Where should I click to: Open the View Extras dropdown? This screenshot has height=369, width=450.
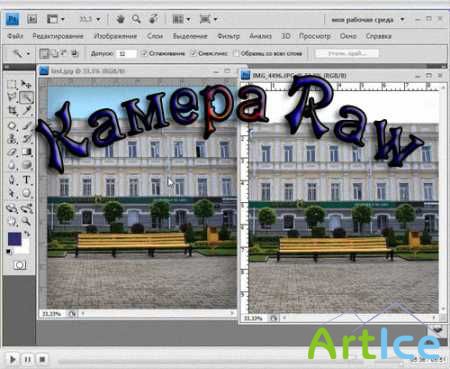pyautogui.click(x=55, y=19)
